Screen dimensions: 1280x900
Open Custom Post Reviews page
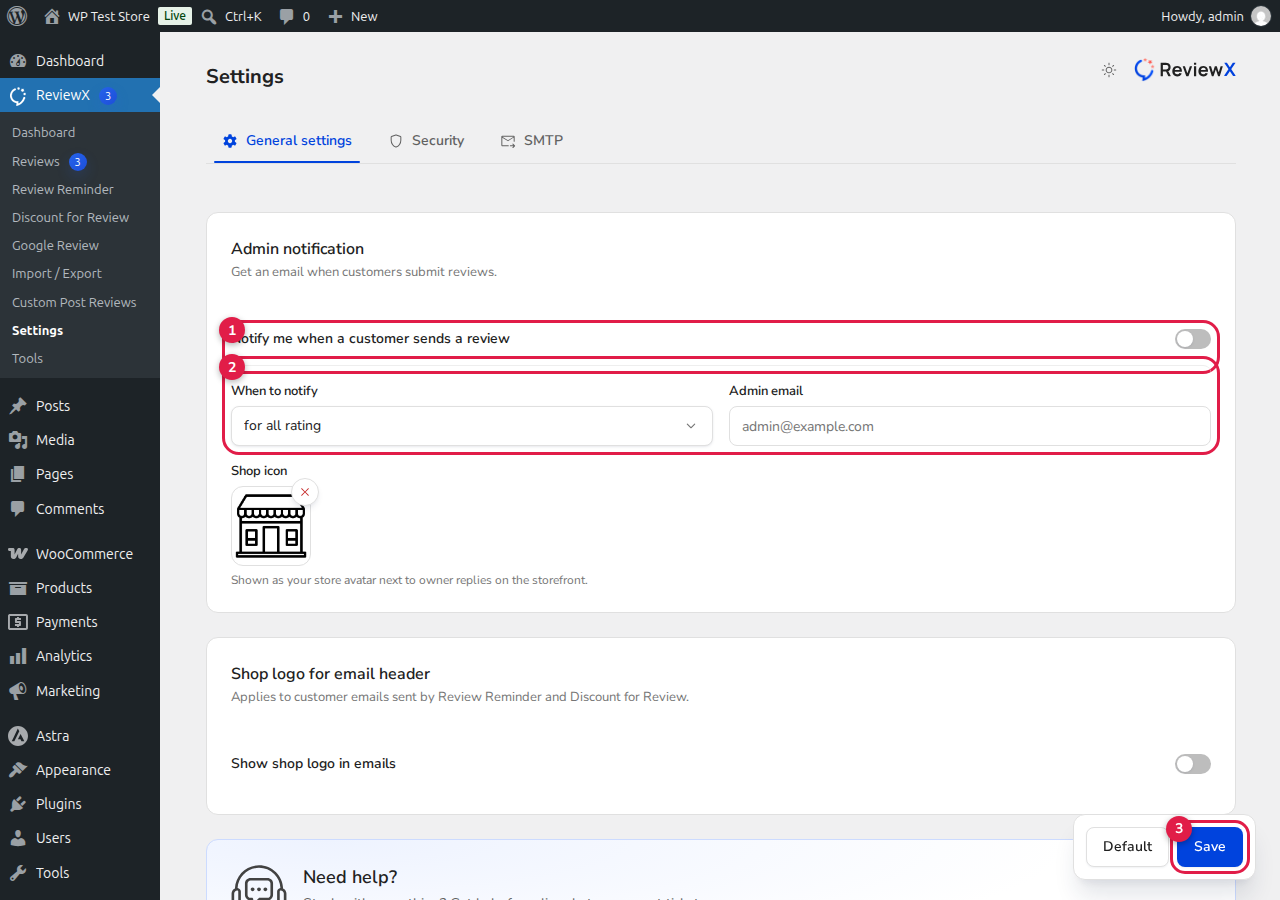coord(80,302)
